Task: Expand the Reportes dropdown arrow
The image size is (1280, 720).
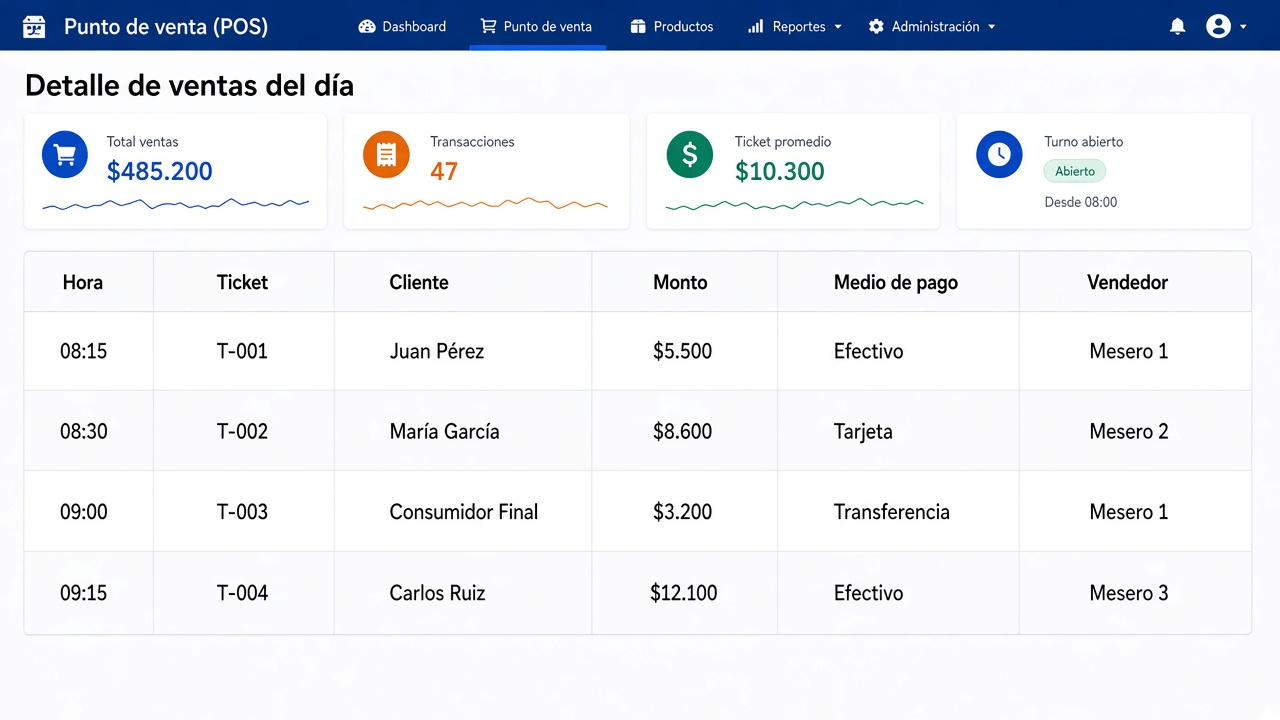Action: (x=838, y=27)
